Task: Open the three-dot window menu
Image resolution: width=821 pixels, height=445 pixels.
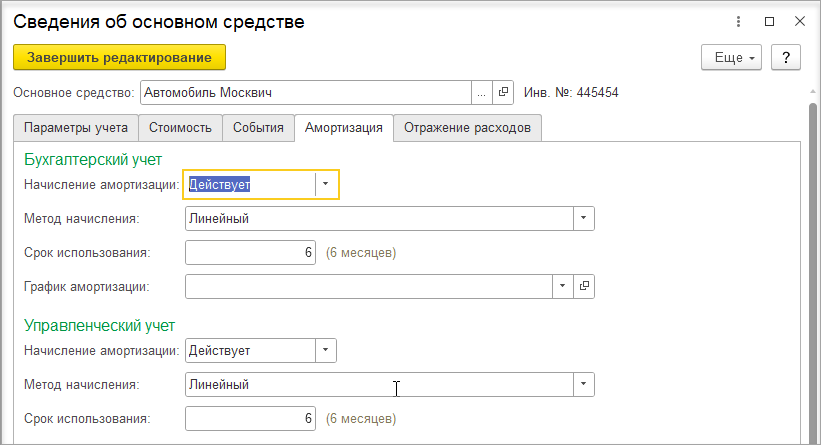Action: [738, 21]
